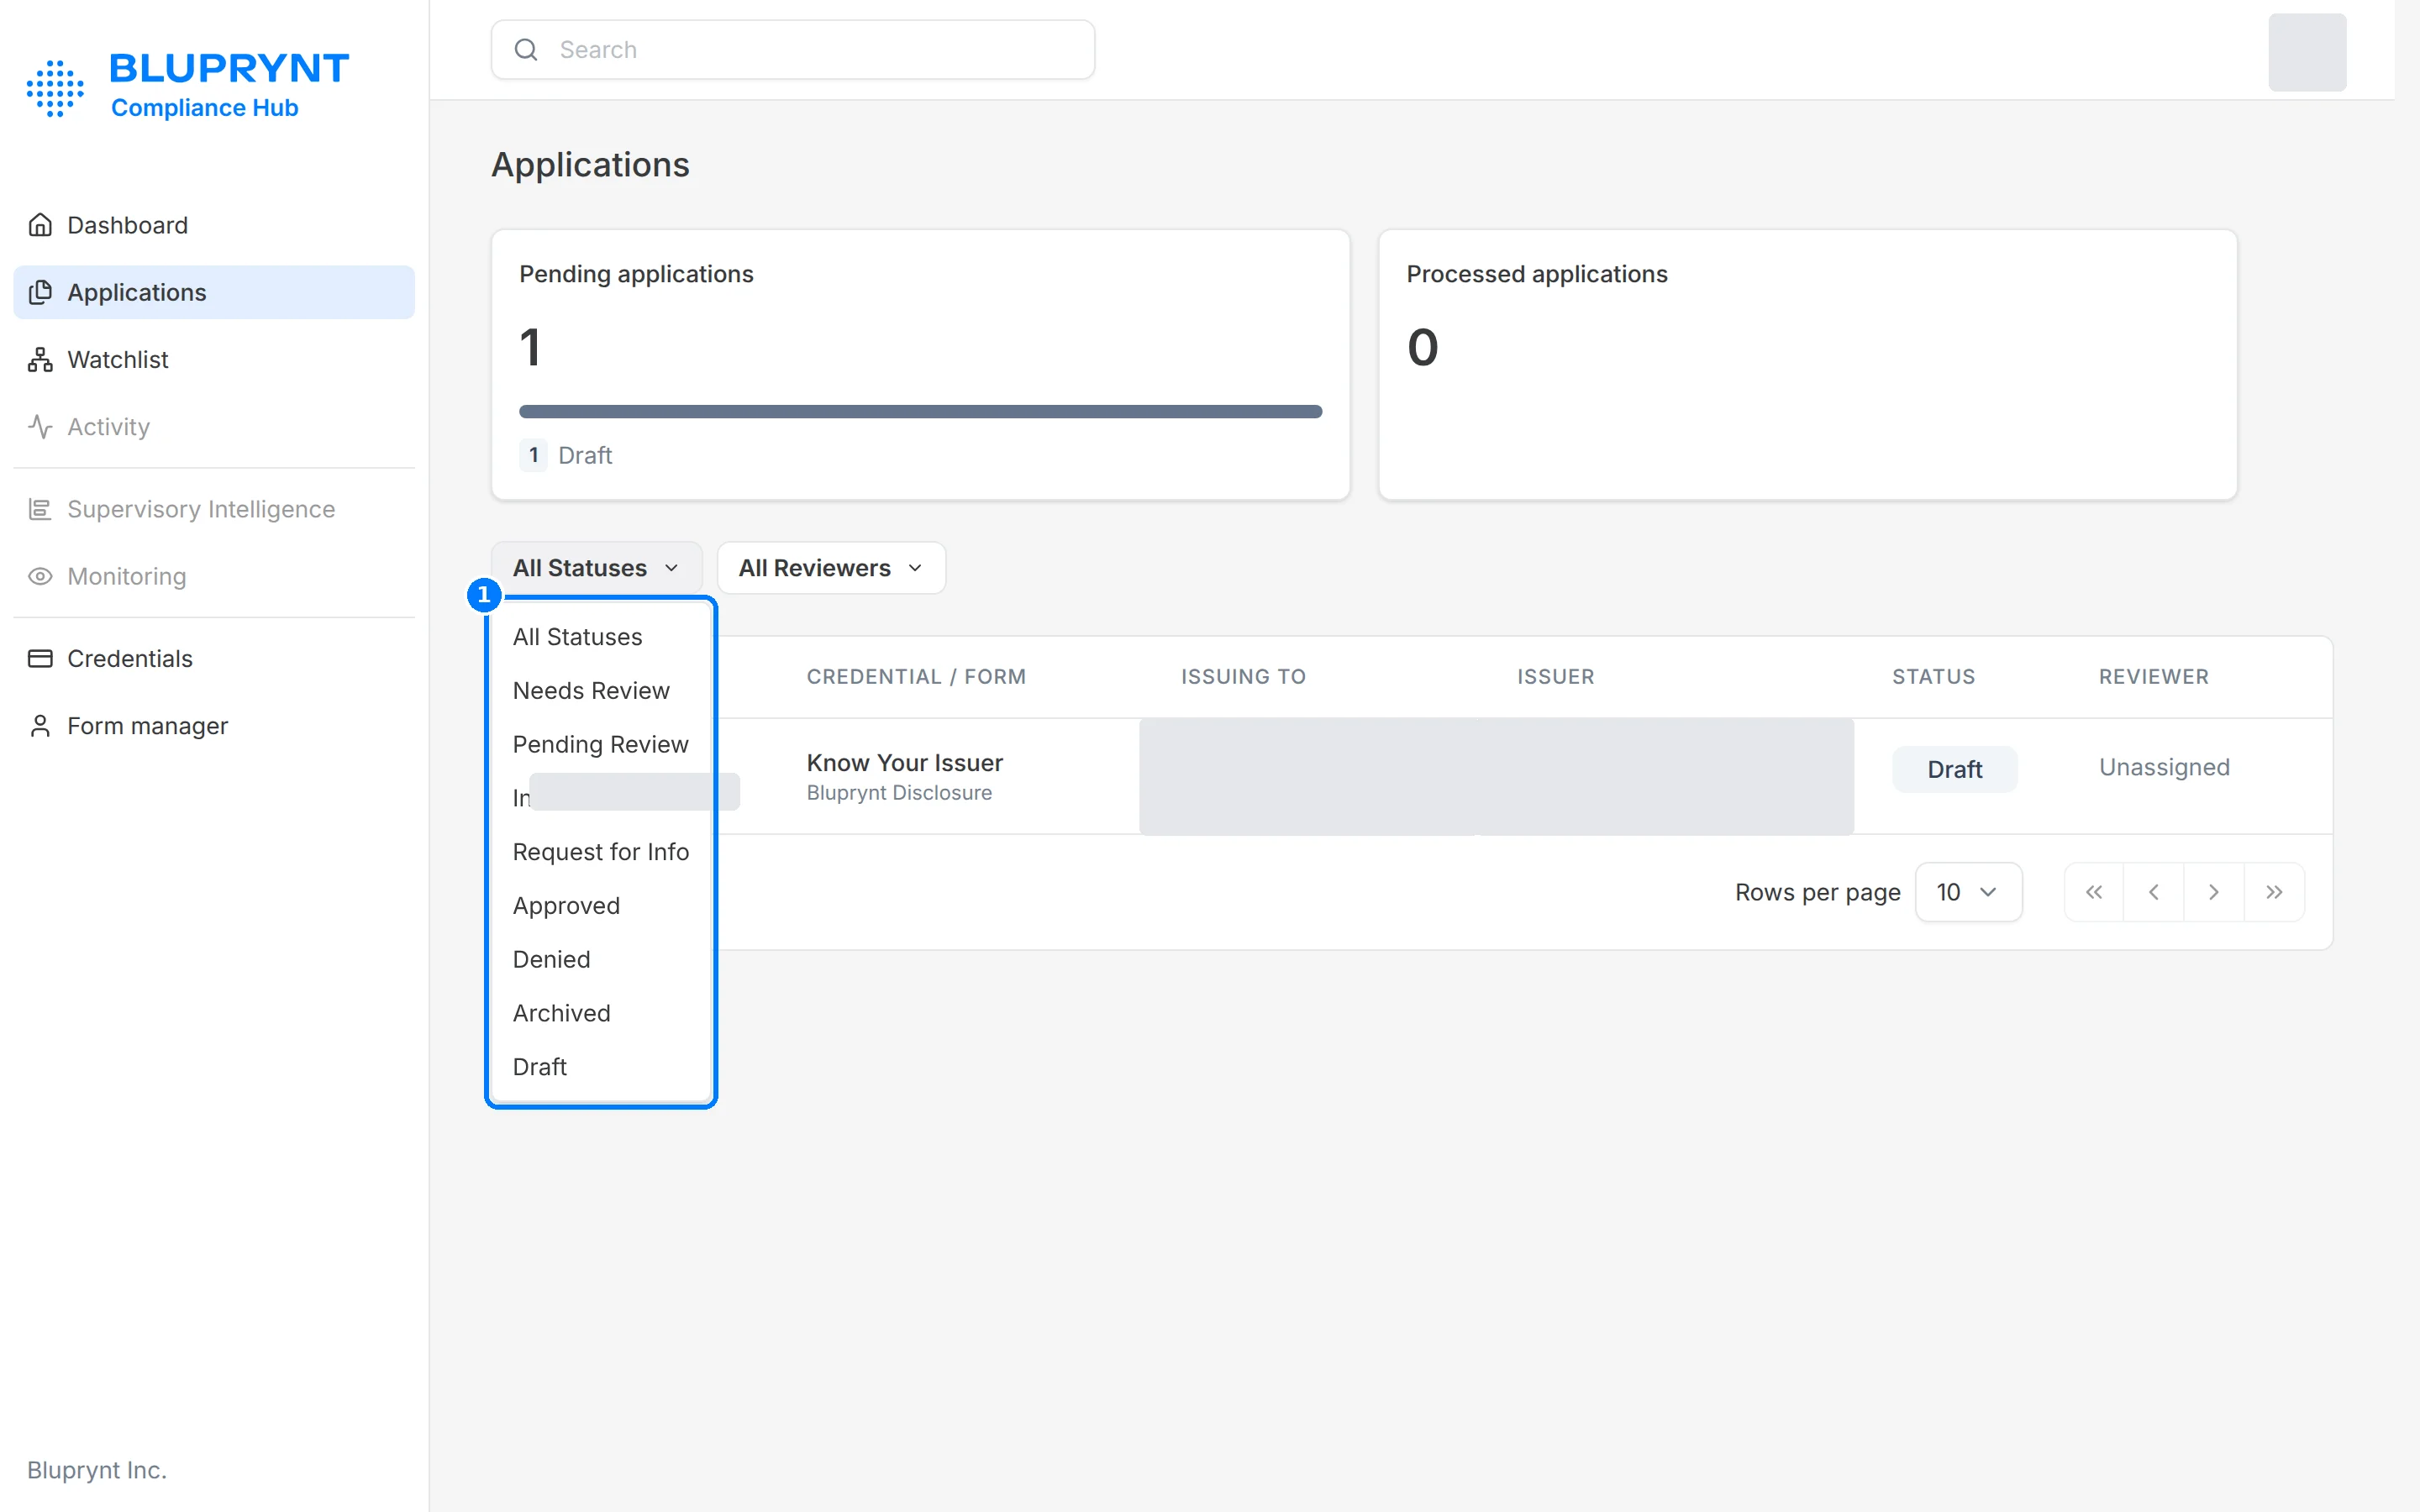Select All Statuses option in list

point(601,637)
